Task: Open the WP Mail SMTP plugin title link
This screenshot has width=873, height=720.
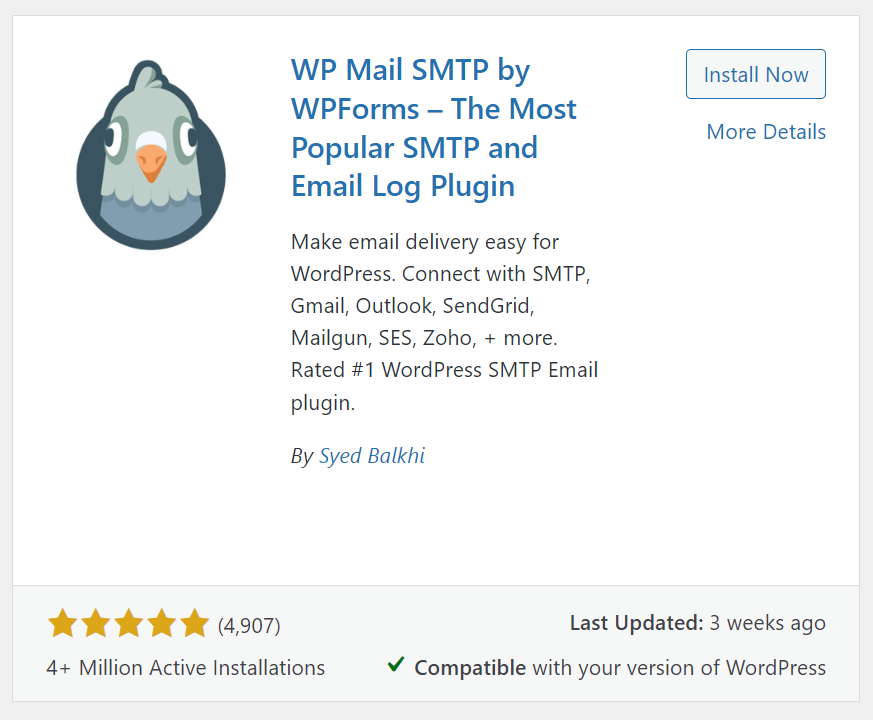Action: coord(433,128)
